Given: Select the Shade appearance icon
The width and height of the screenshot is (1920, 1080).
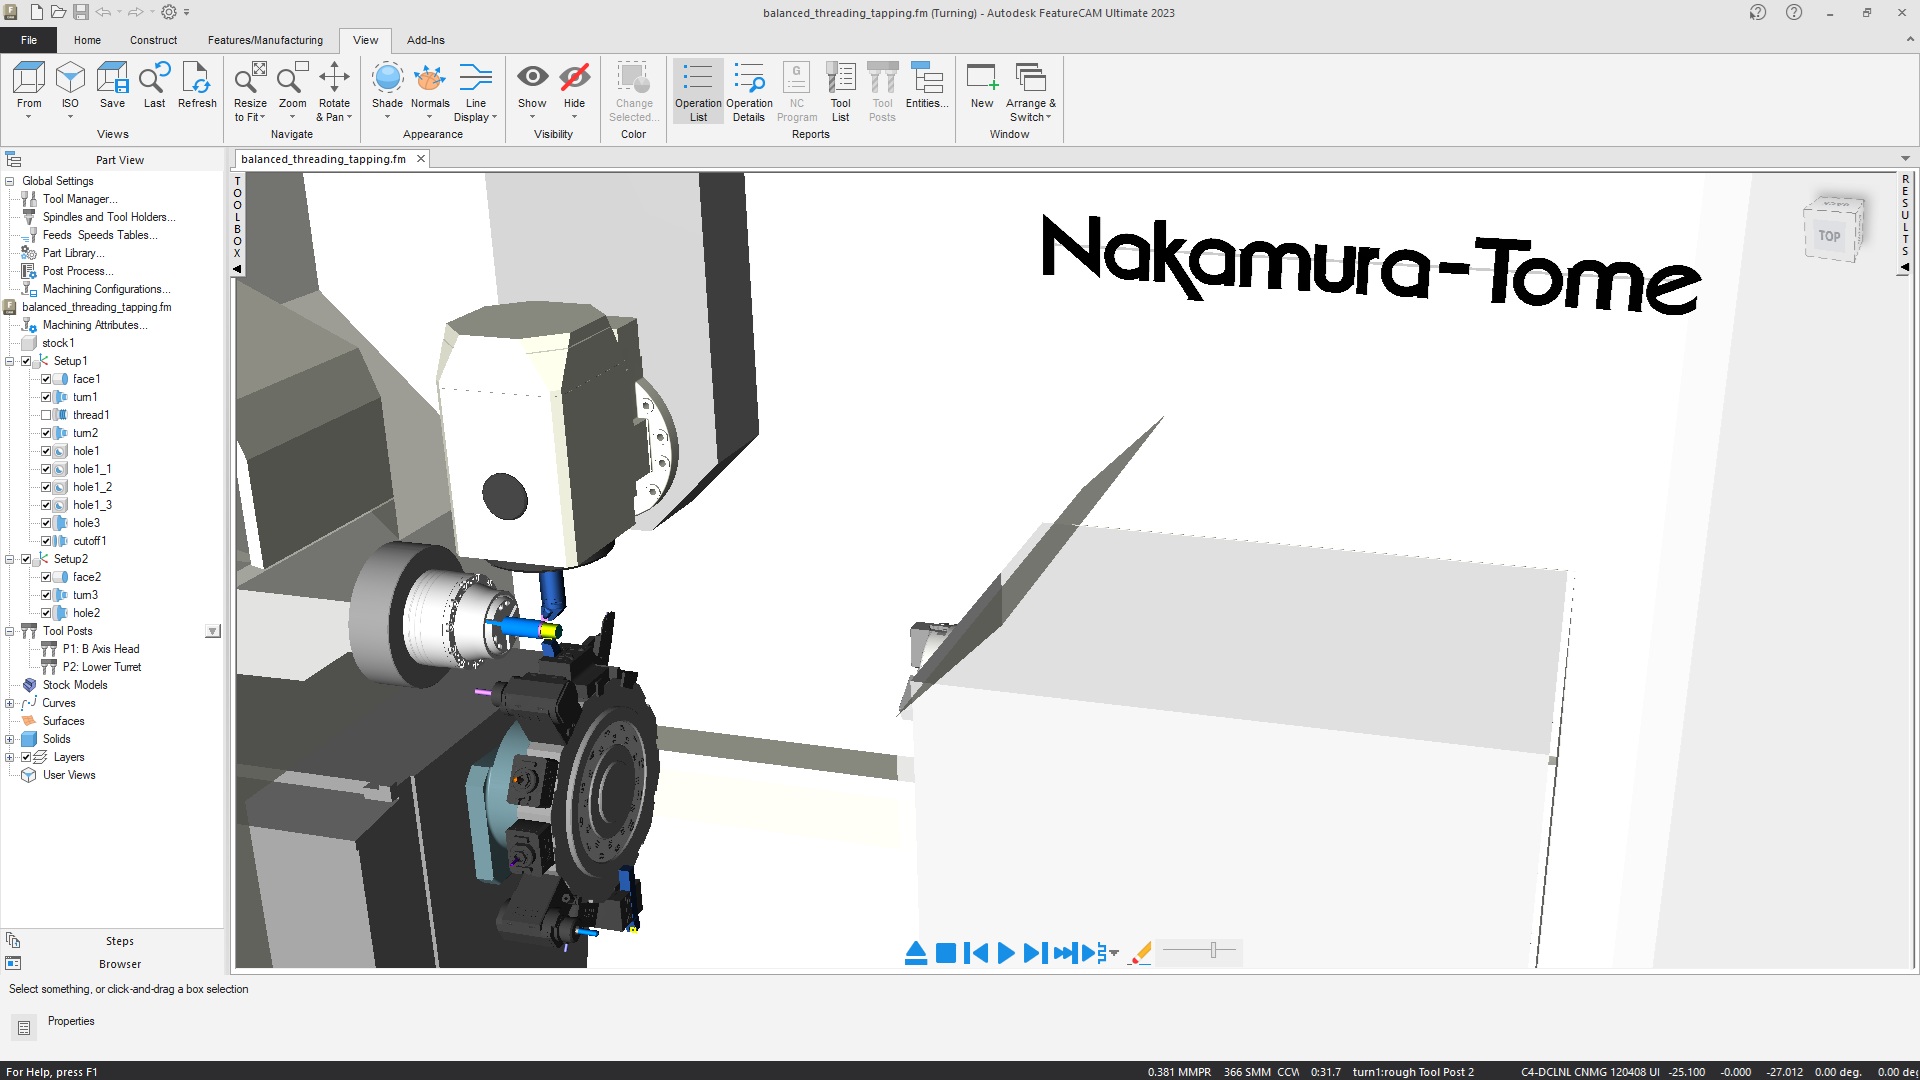Looking at the screenshot, I should pyautogui.click(x=387, y=80).
